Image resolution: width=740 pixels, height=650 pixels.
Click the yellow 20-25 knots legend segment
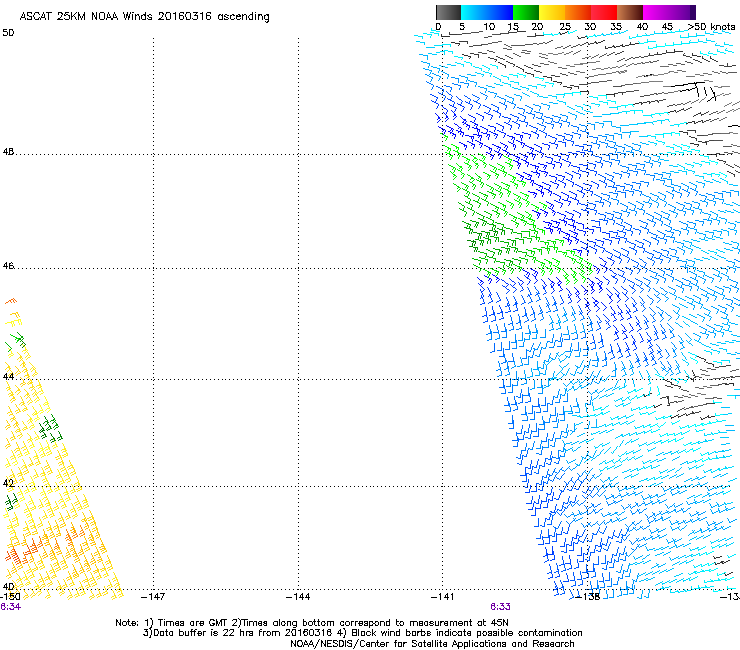pos(552,12)
